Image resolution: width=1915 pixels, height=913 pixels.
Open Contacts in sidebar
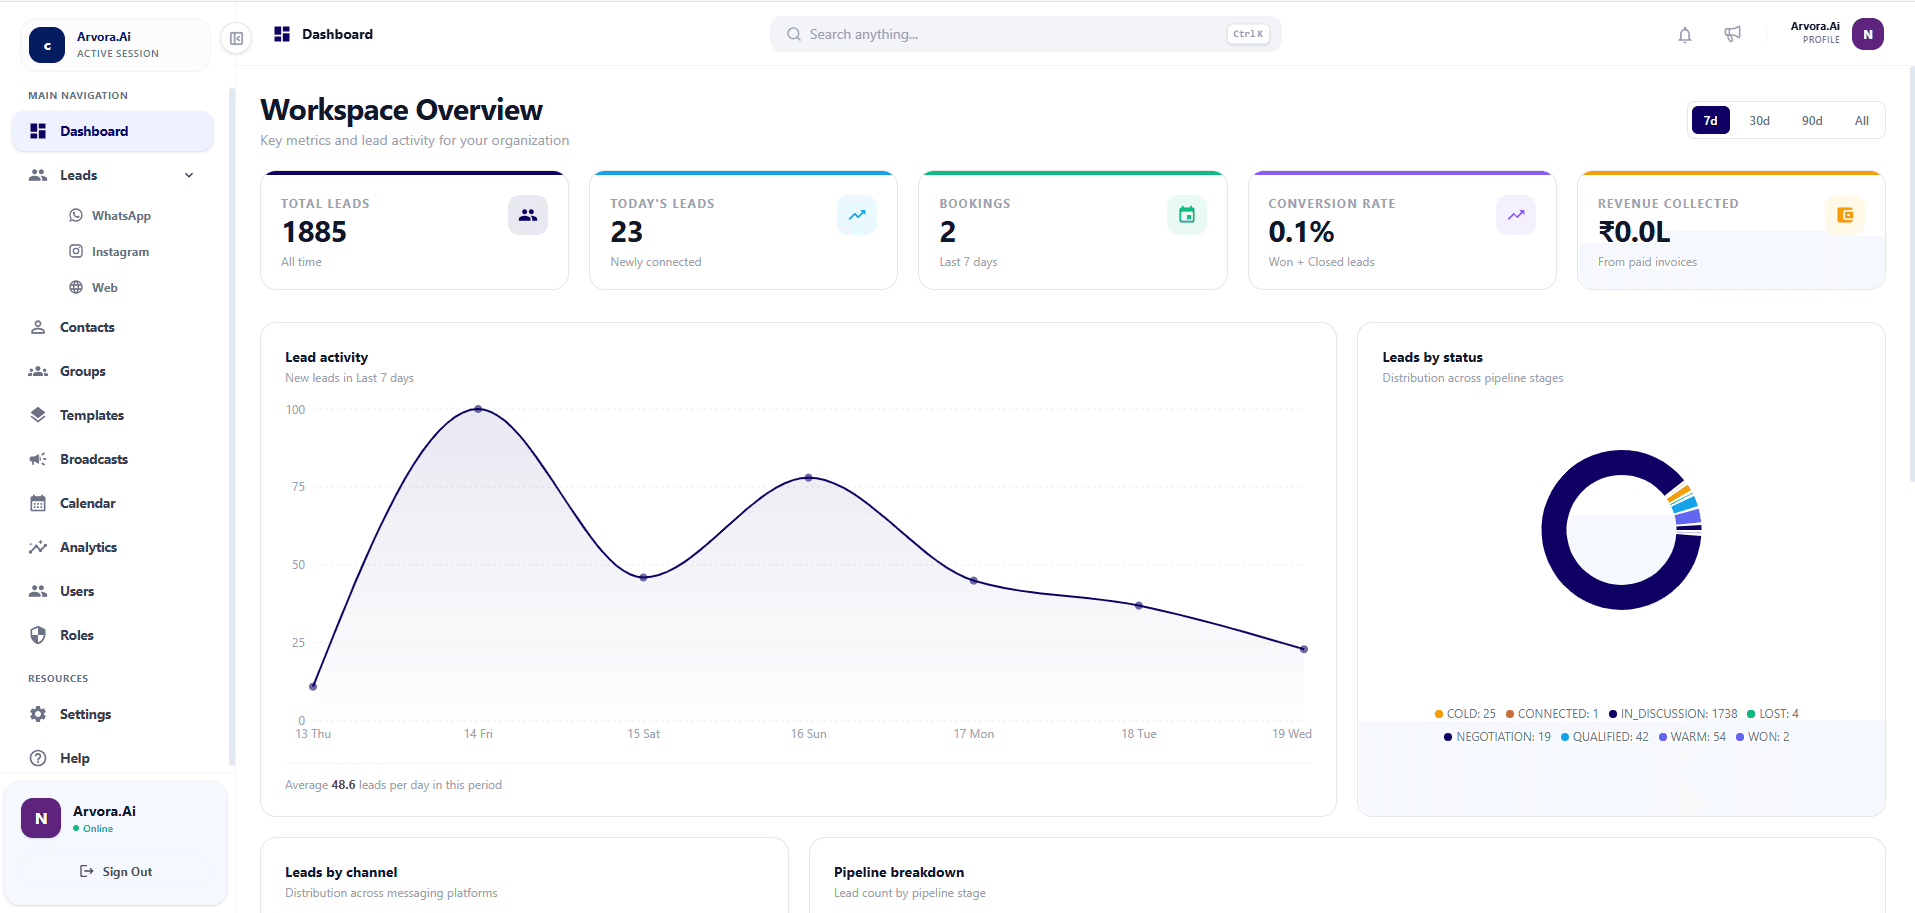pyautogui.click(x=112, y=327)
